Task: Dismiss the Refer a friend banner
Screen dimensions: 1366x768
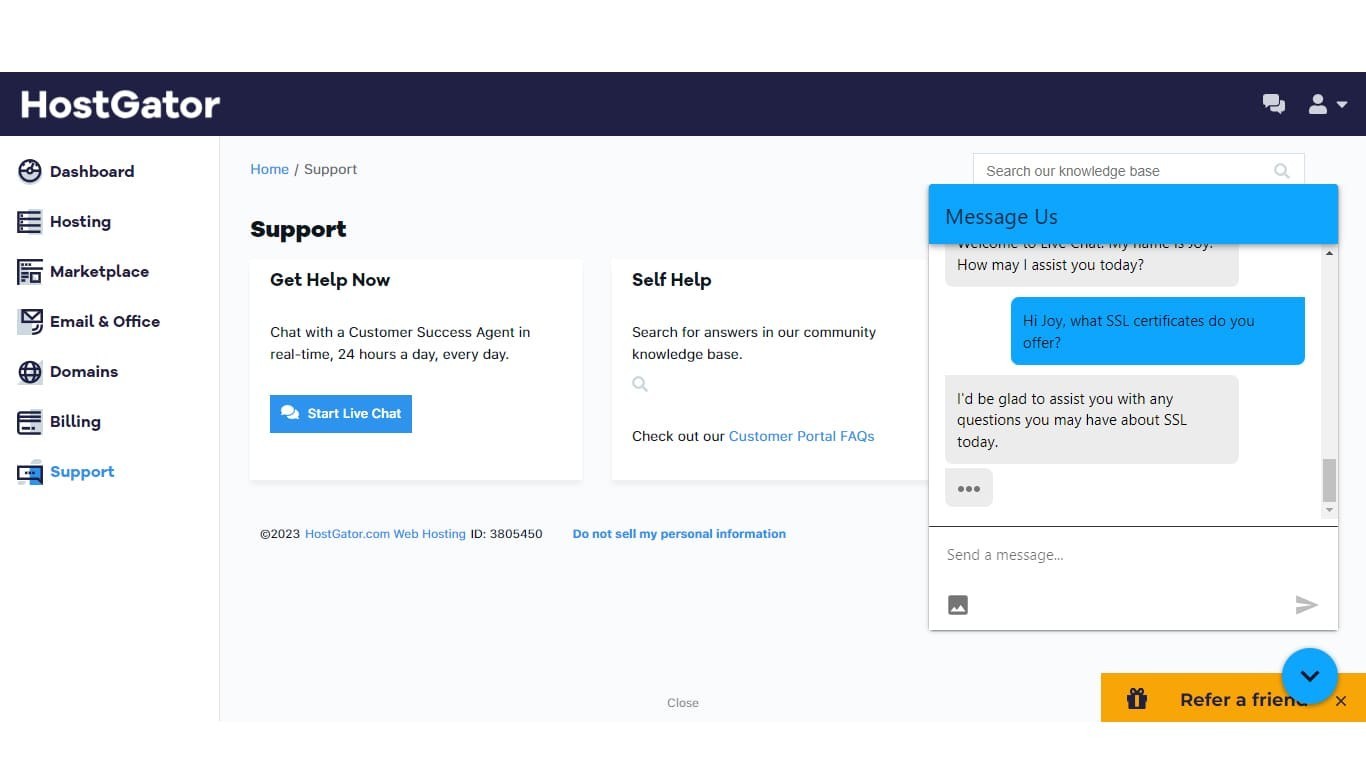Action: click(1341, 701)
